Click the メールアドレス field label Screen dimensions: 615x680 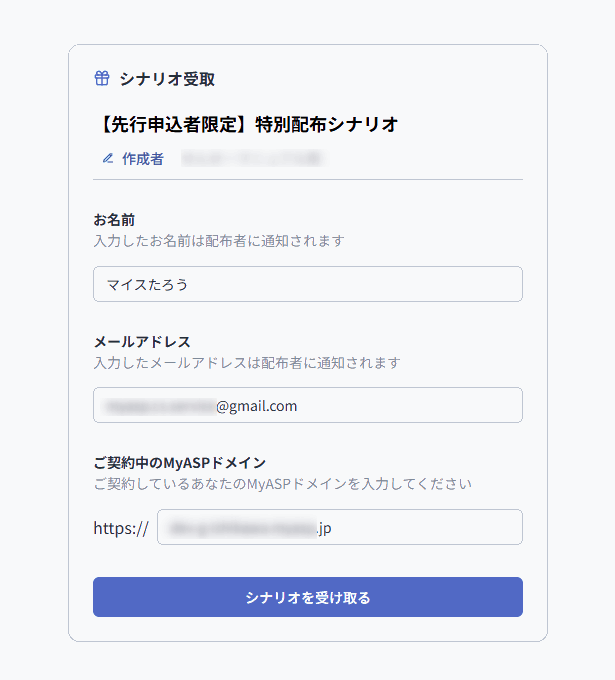(142, 341)
